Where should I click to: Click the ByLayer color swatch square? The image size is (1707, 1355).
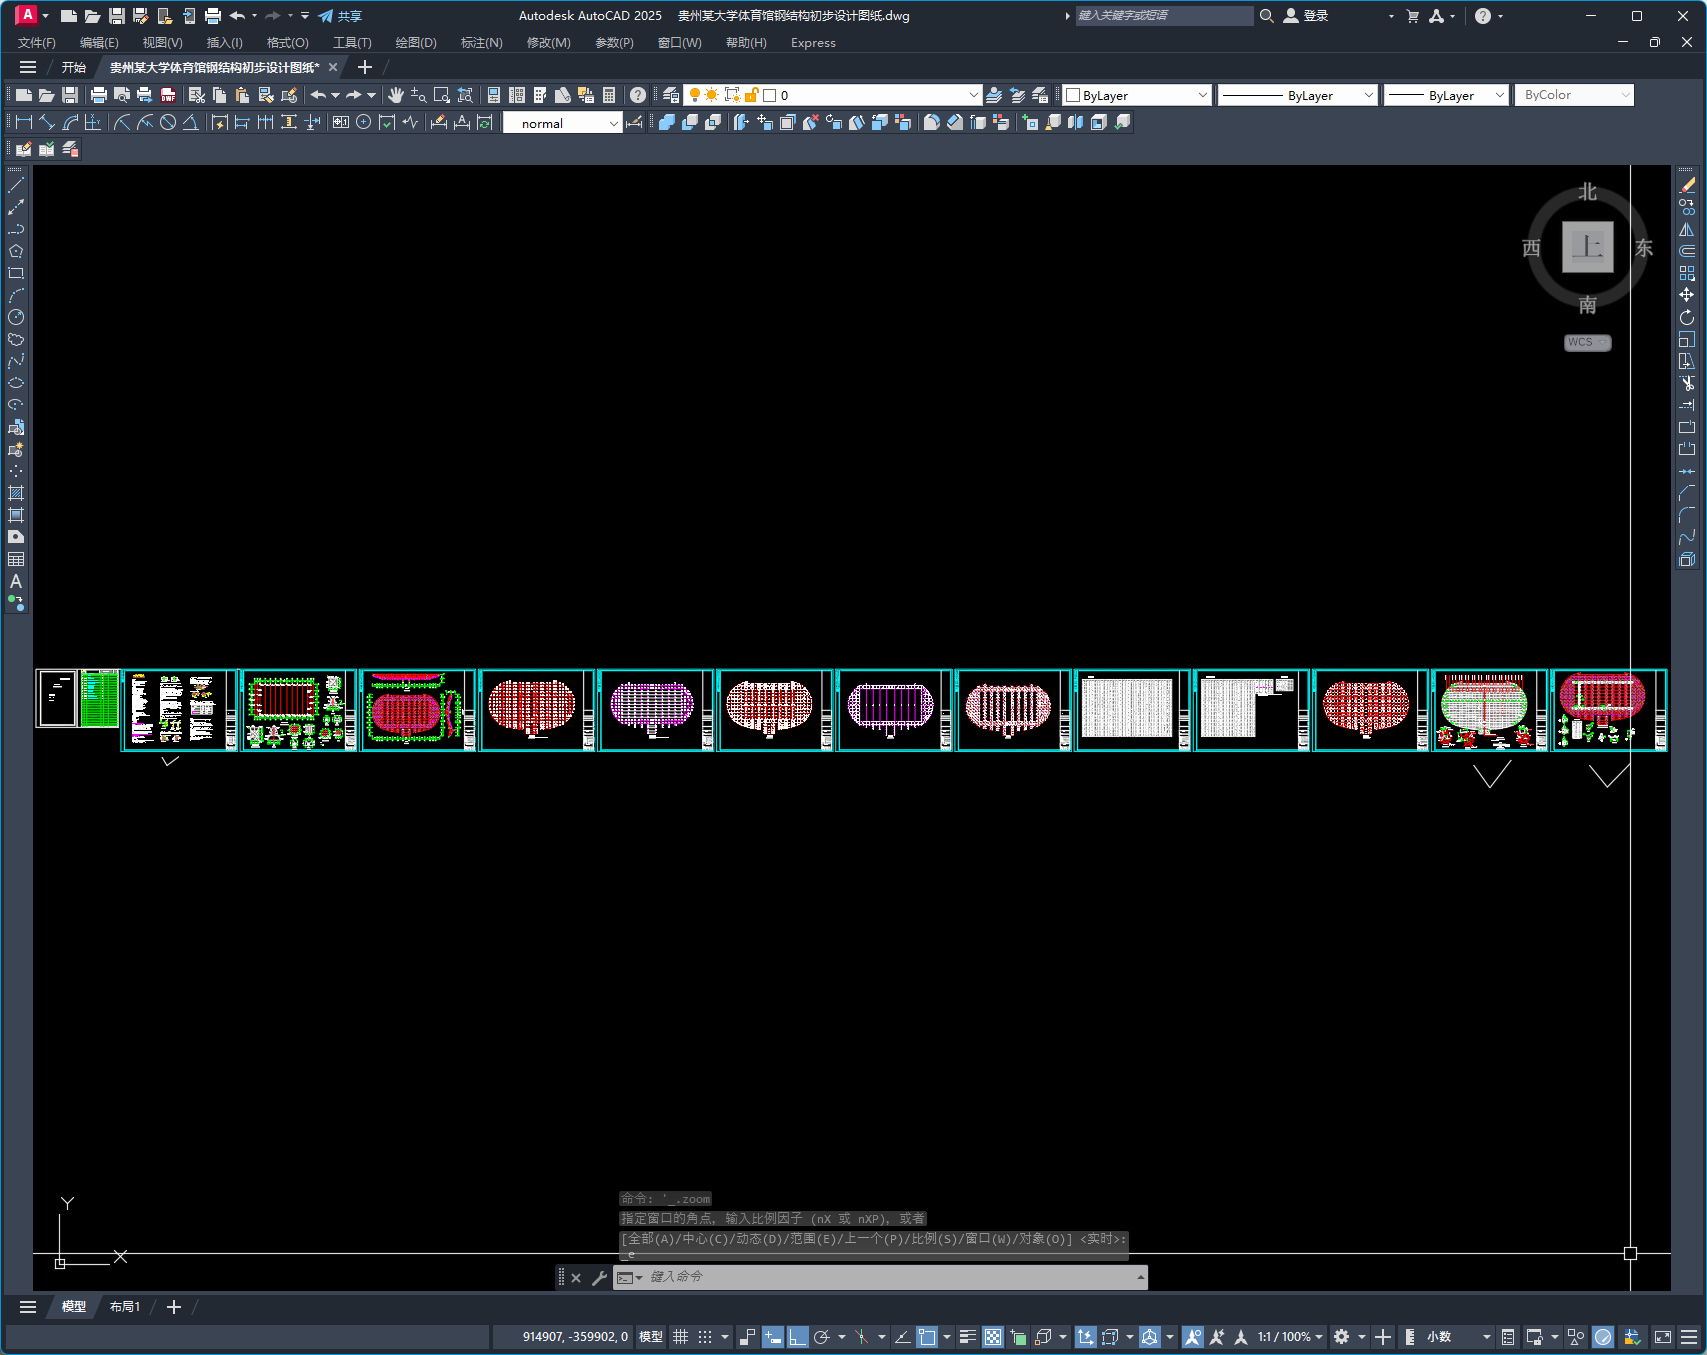pos(1073,95)
